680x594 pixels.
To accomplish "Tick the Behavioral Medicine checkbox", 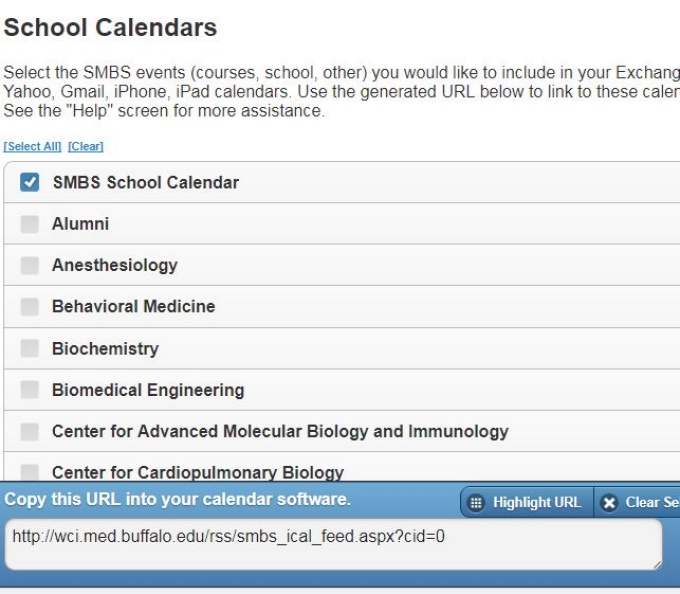I will (30, 307).
